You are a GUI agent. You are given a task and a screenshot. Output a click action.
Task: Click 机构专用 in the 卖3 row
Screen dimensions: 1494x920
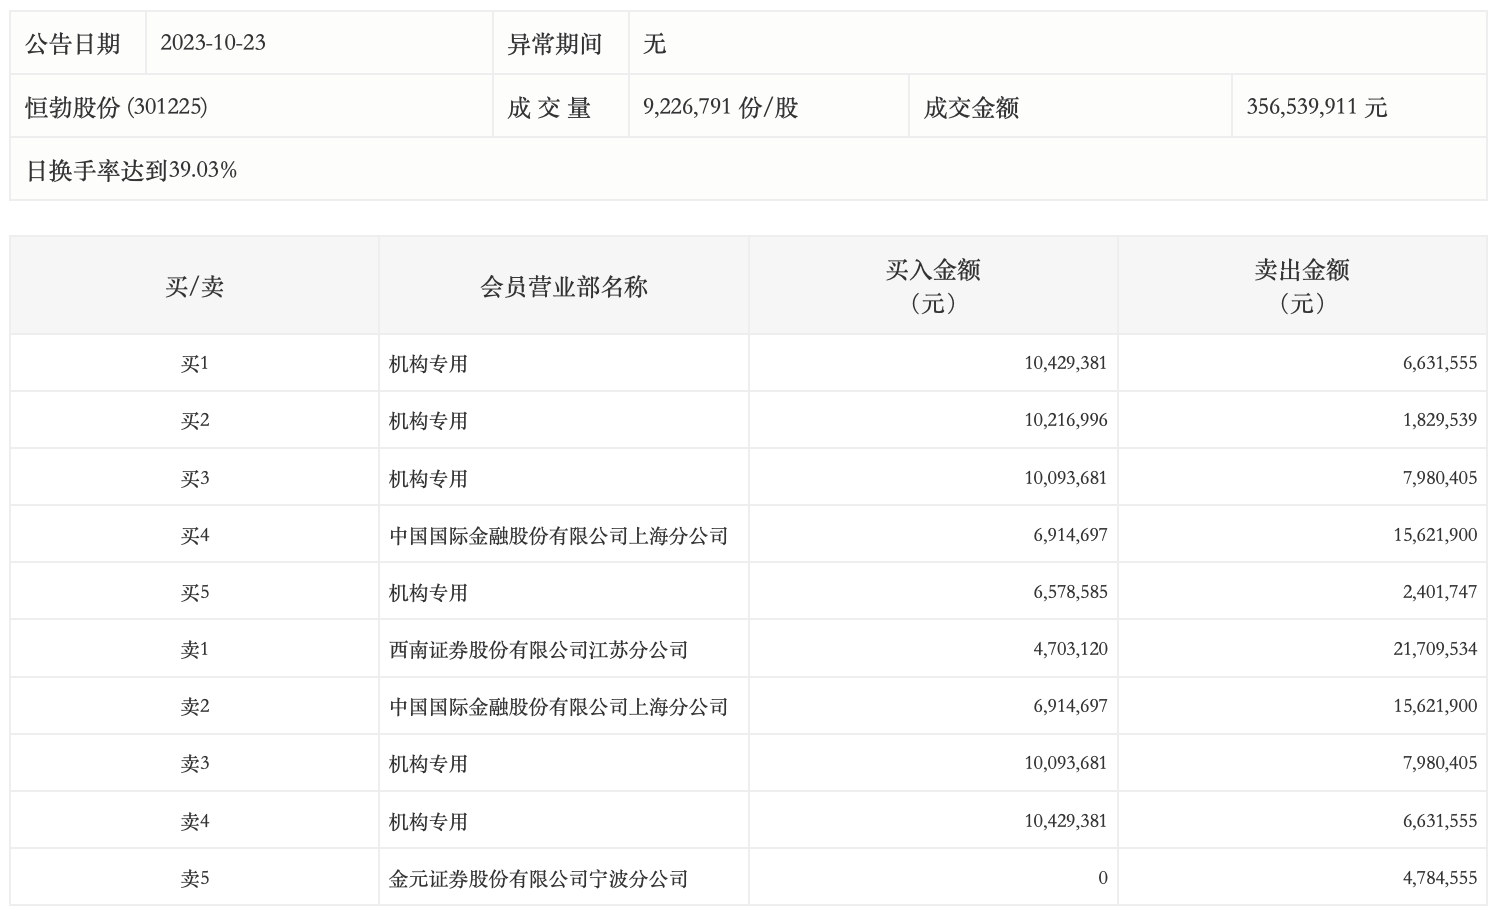[428, 764]
